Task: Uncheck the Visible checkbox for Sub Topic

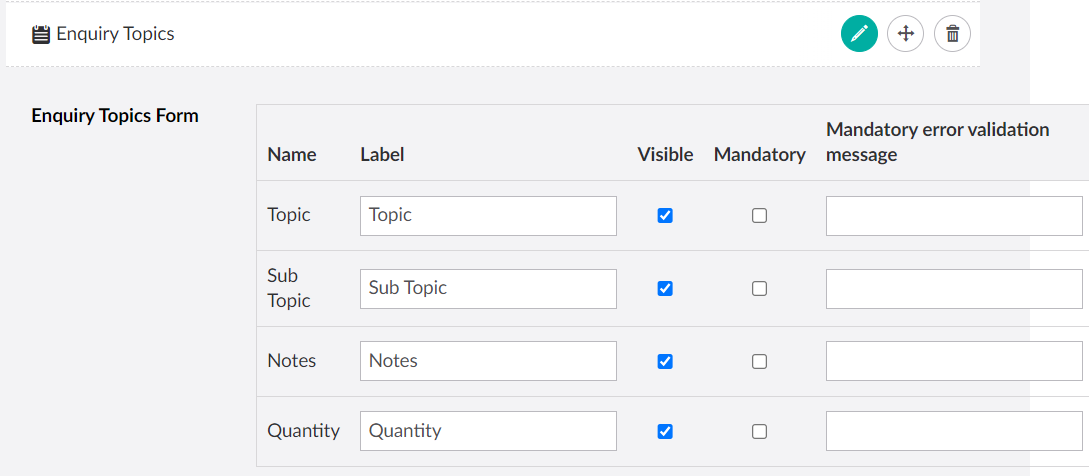Action: (665, 288)
